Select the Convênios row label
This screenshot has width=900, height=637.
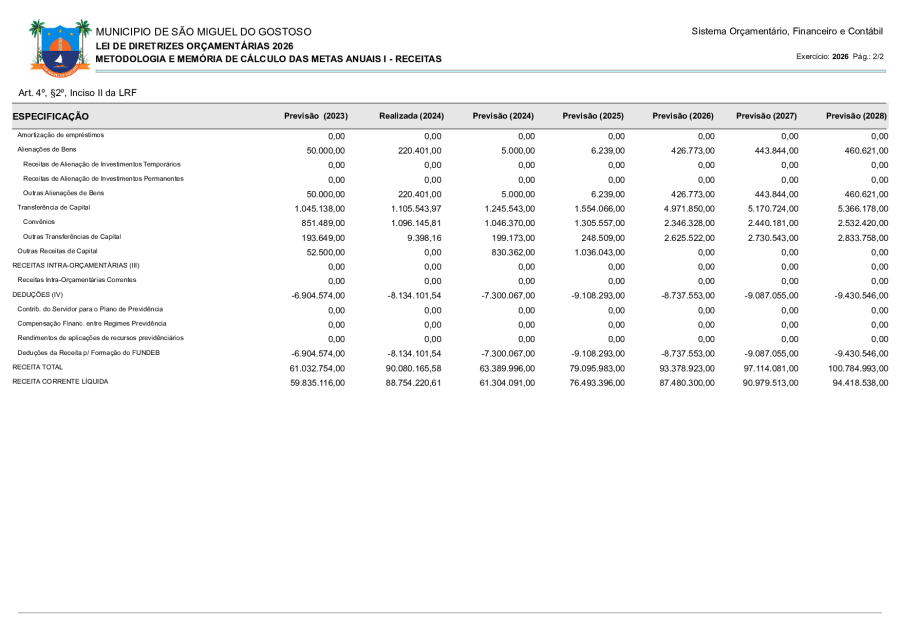[x=39, y=221]
